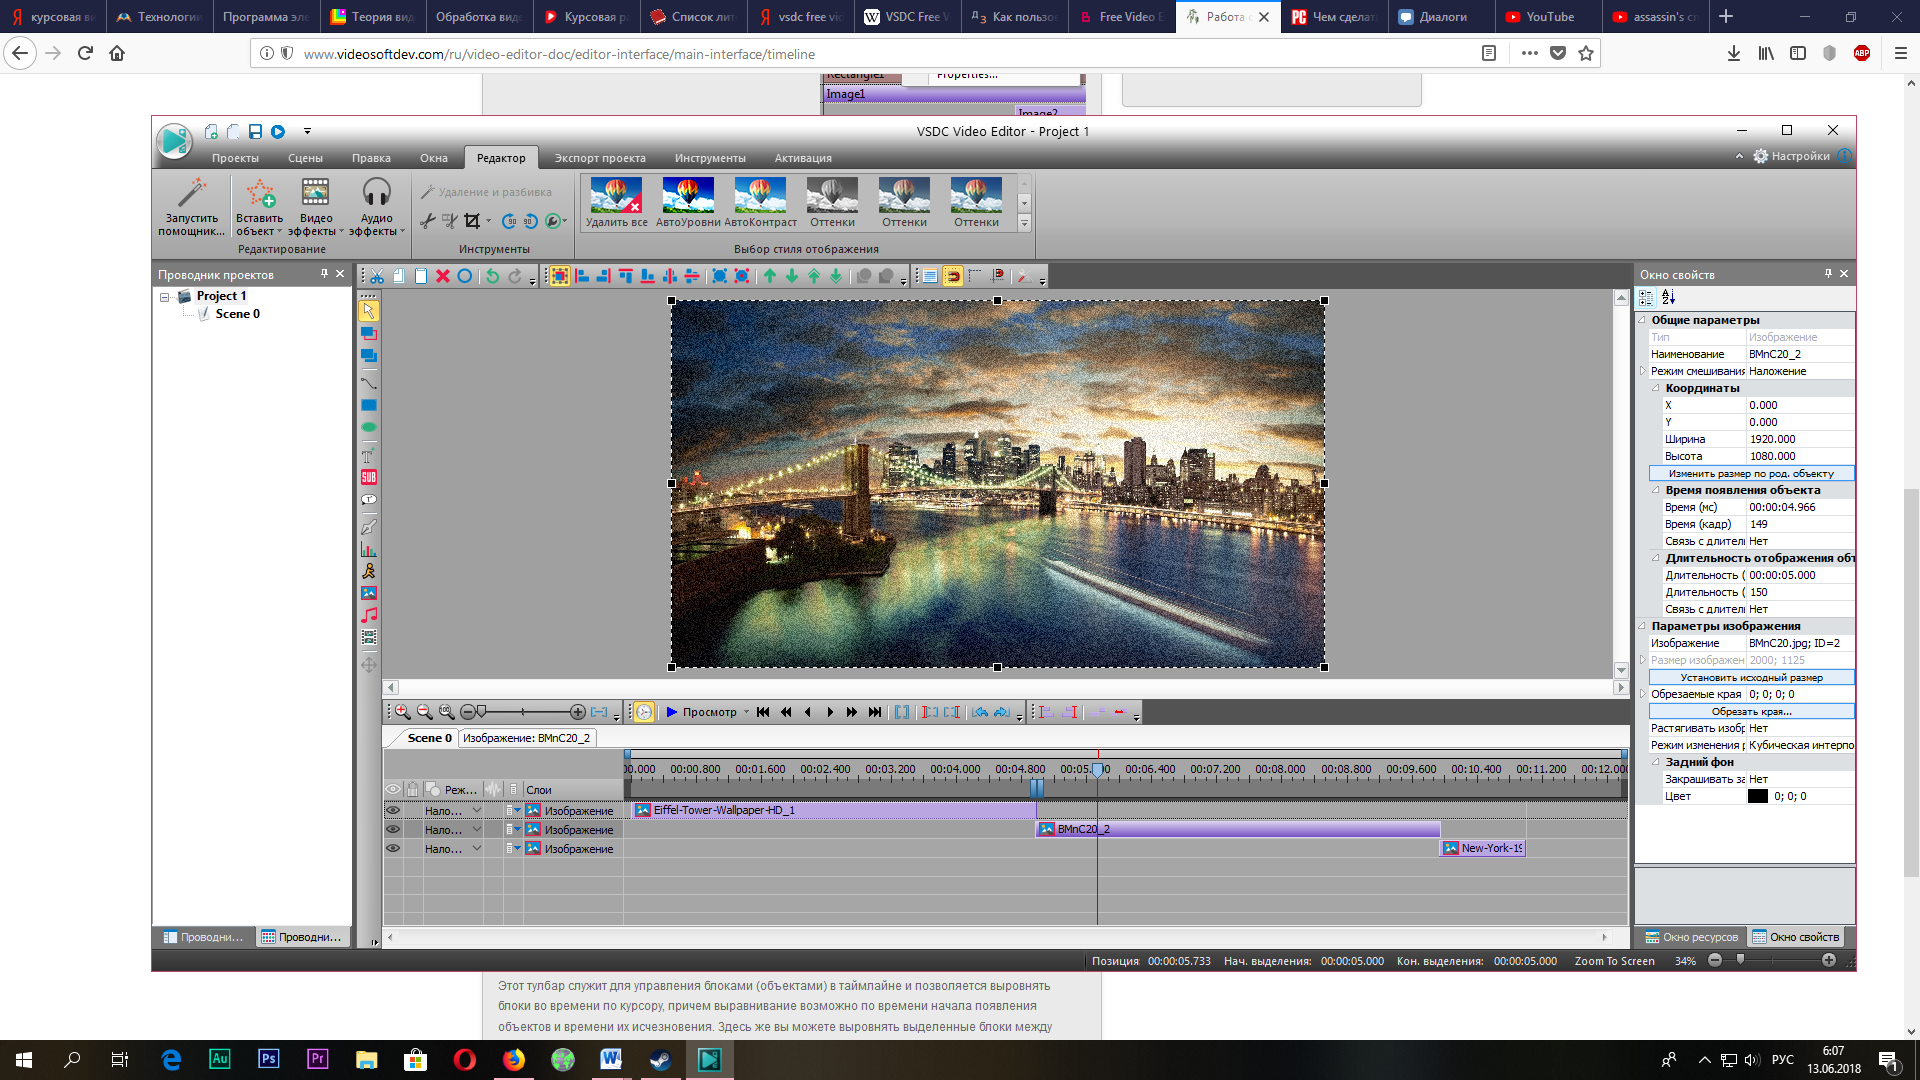The image size is (1920, 1080).
Task: Apply the АвтоУровни display style
Action: tap(688, 202)
